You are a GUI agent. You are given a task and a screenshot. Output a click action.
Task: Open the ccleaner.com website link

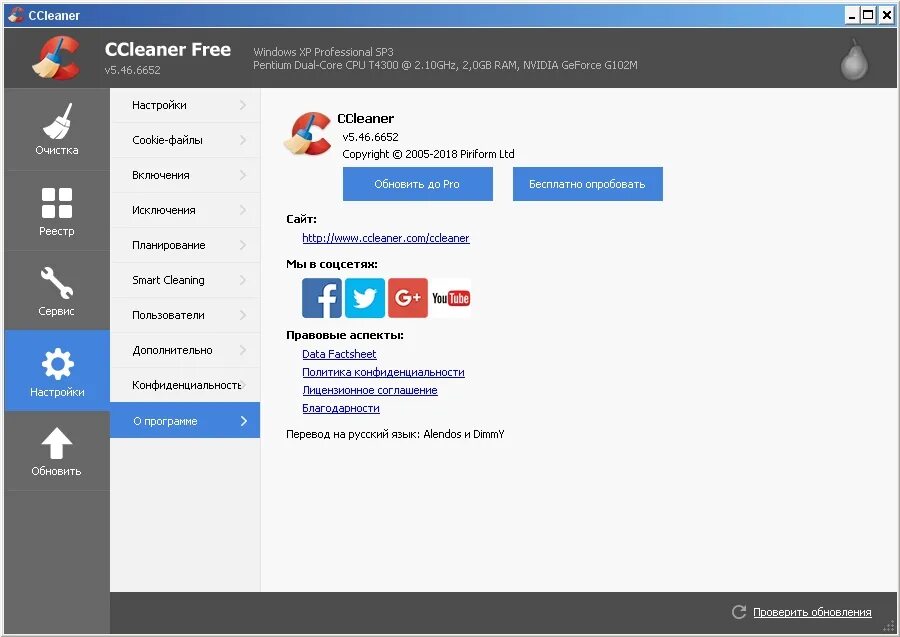(386, 238)
